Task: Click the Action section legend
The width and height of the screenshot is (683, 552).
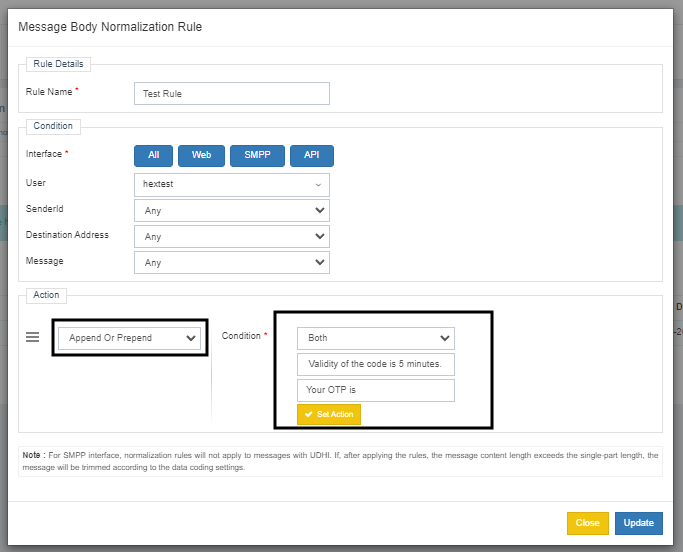Action: [47, 295]
